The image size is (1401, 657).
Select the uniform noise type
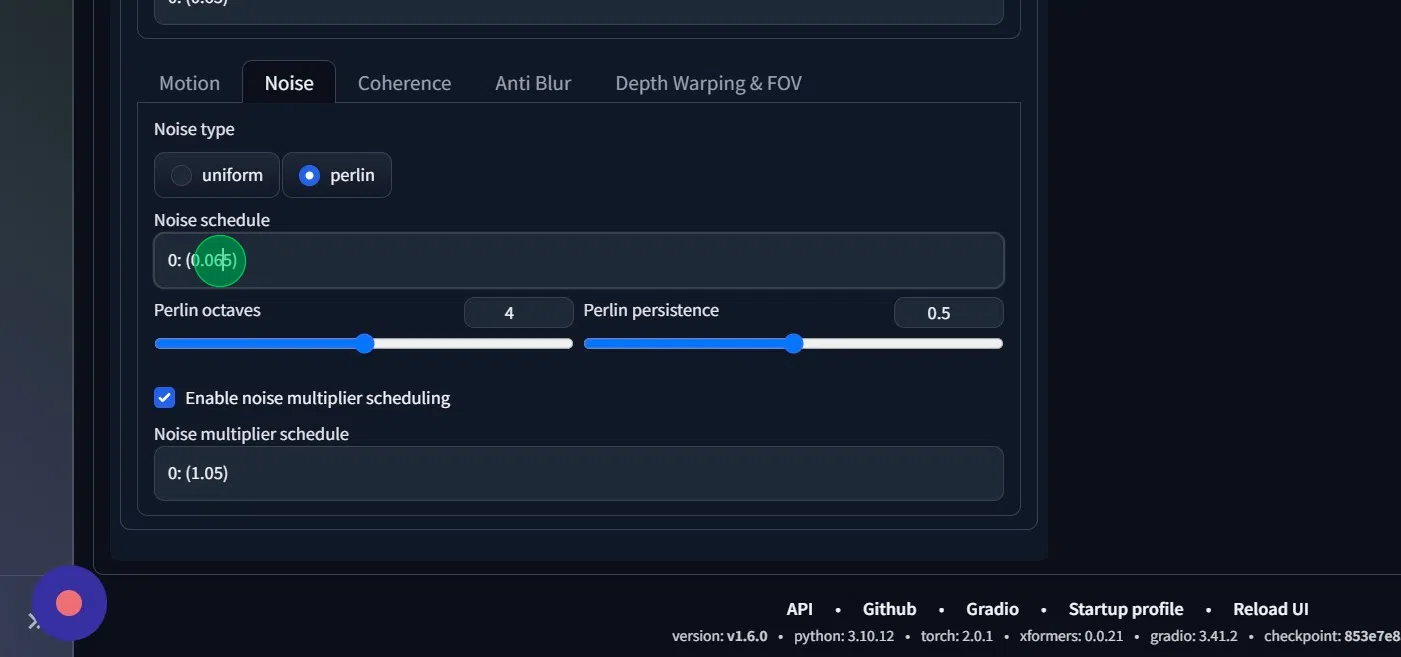coord(216,174)
